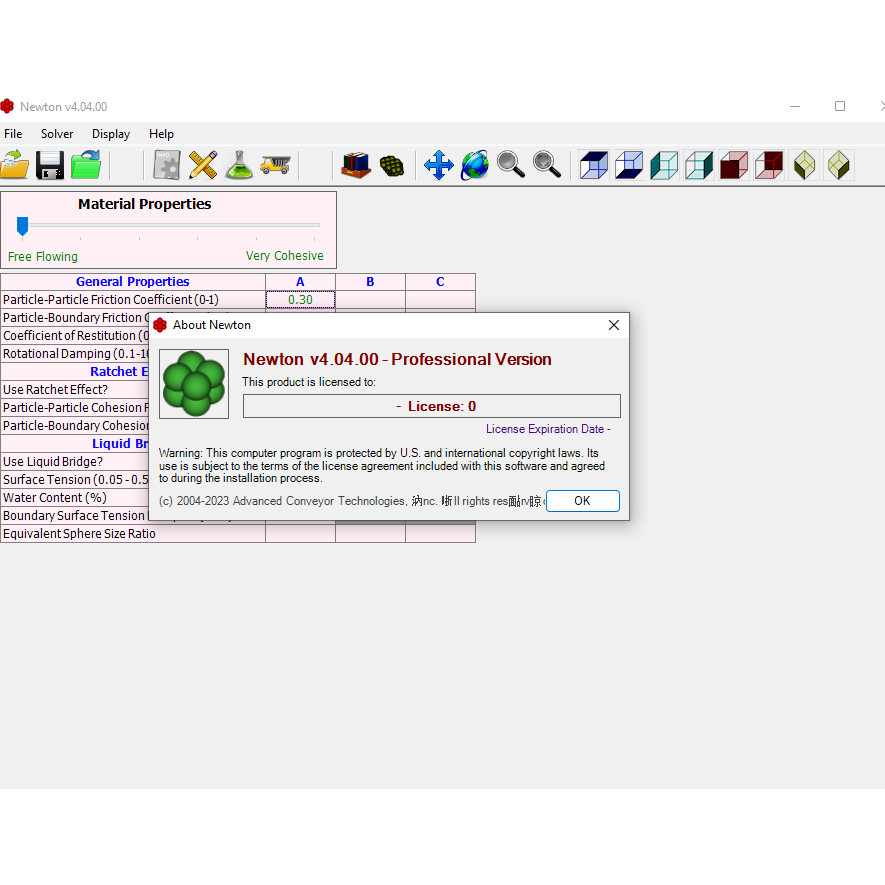Open the Help menu

[161, 134]
